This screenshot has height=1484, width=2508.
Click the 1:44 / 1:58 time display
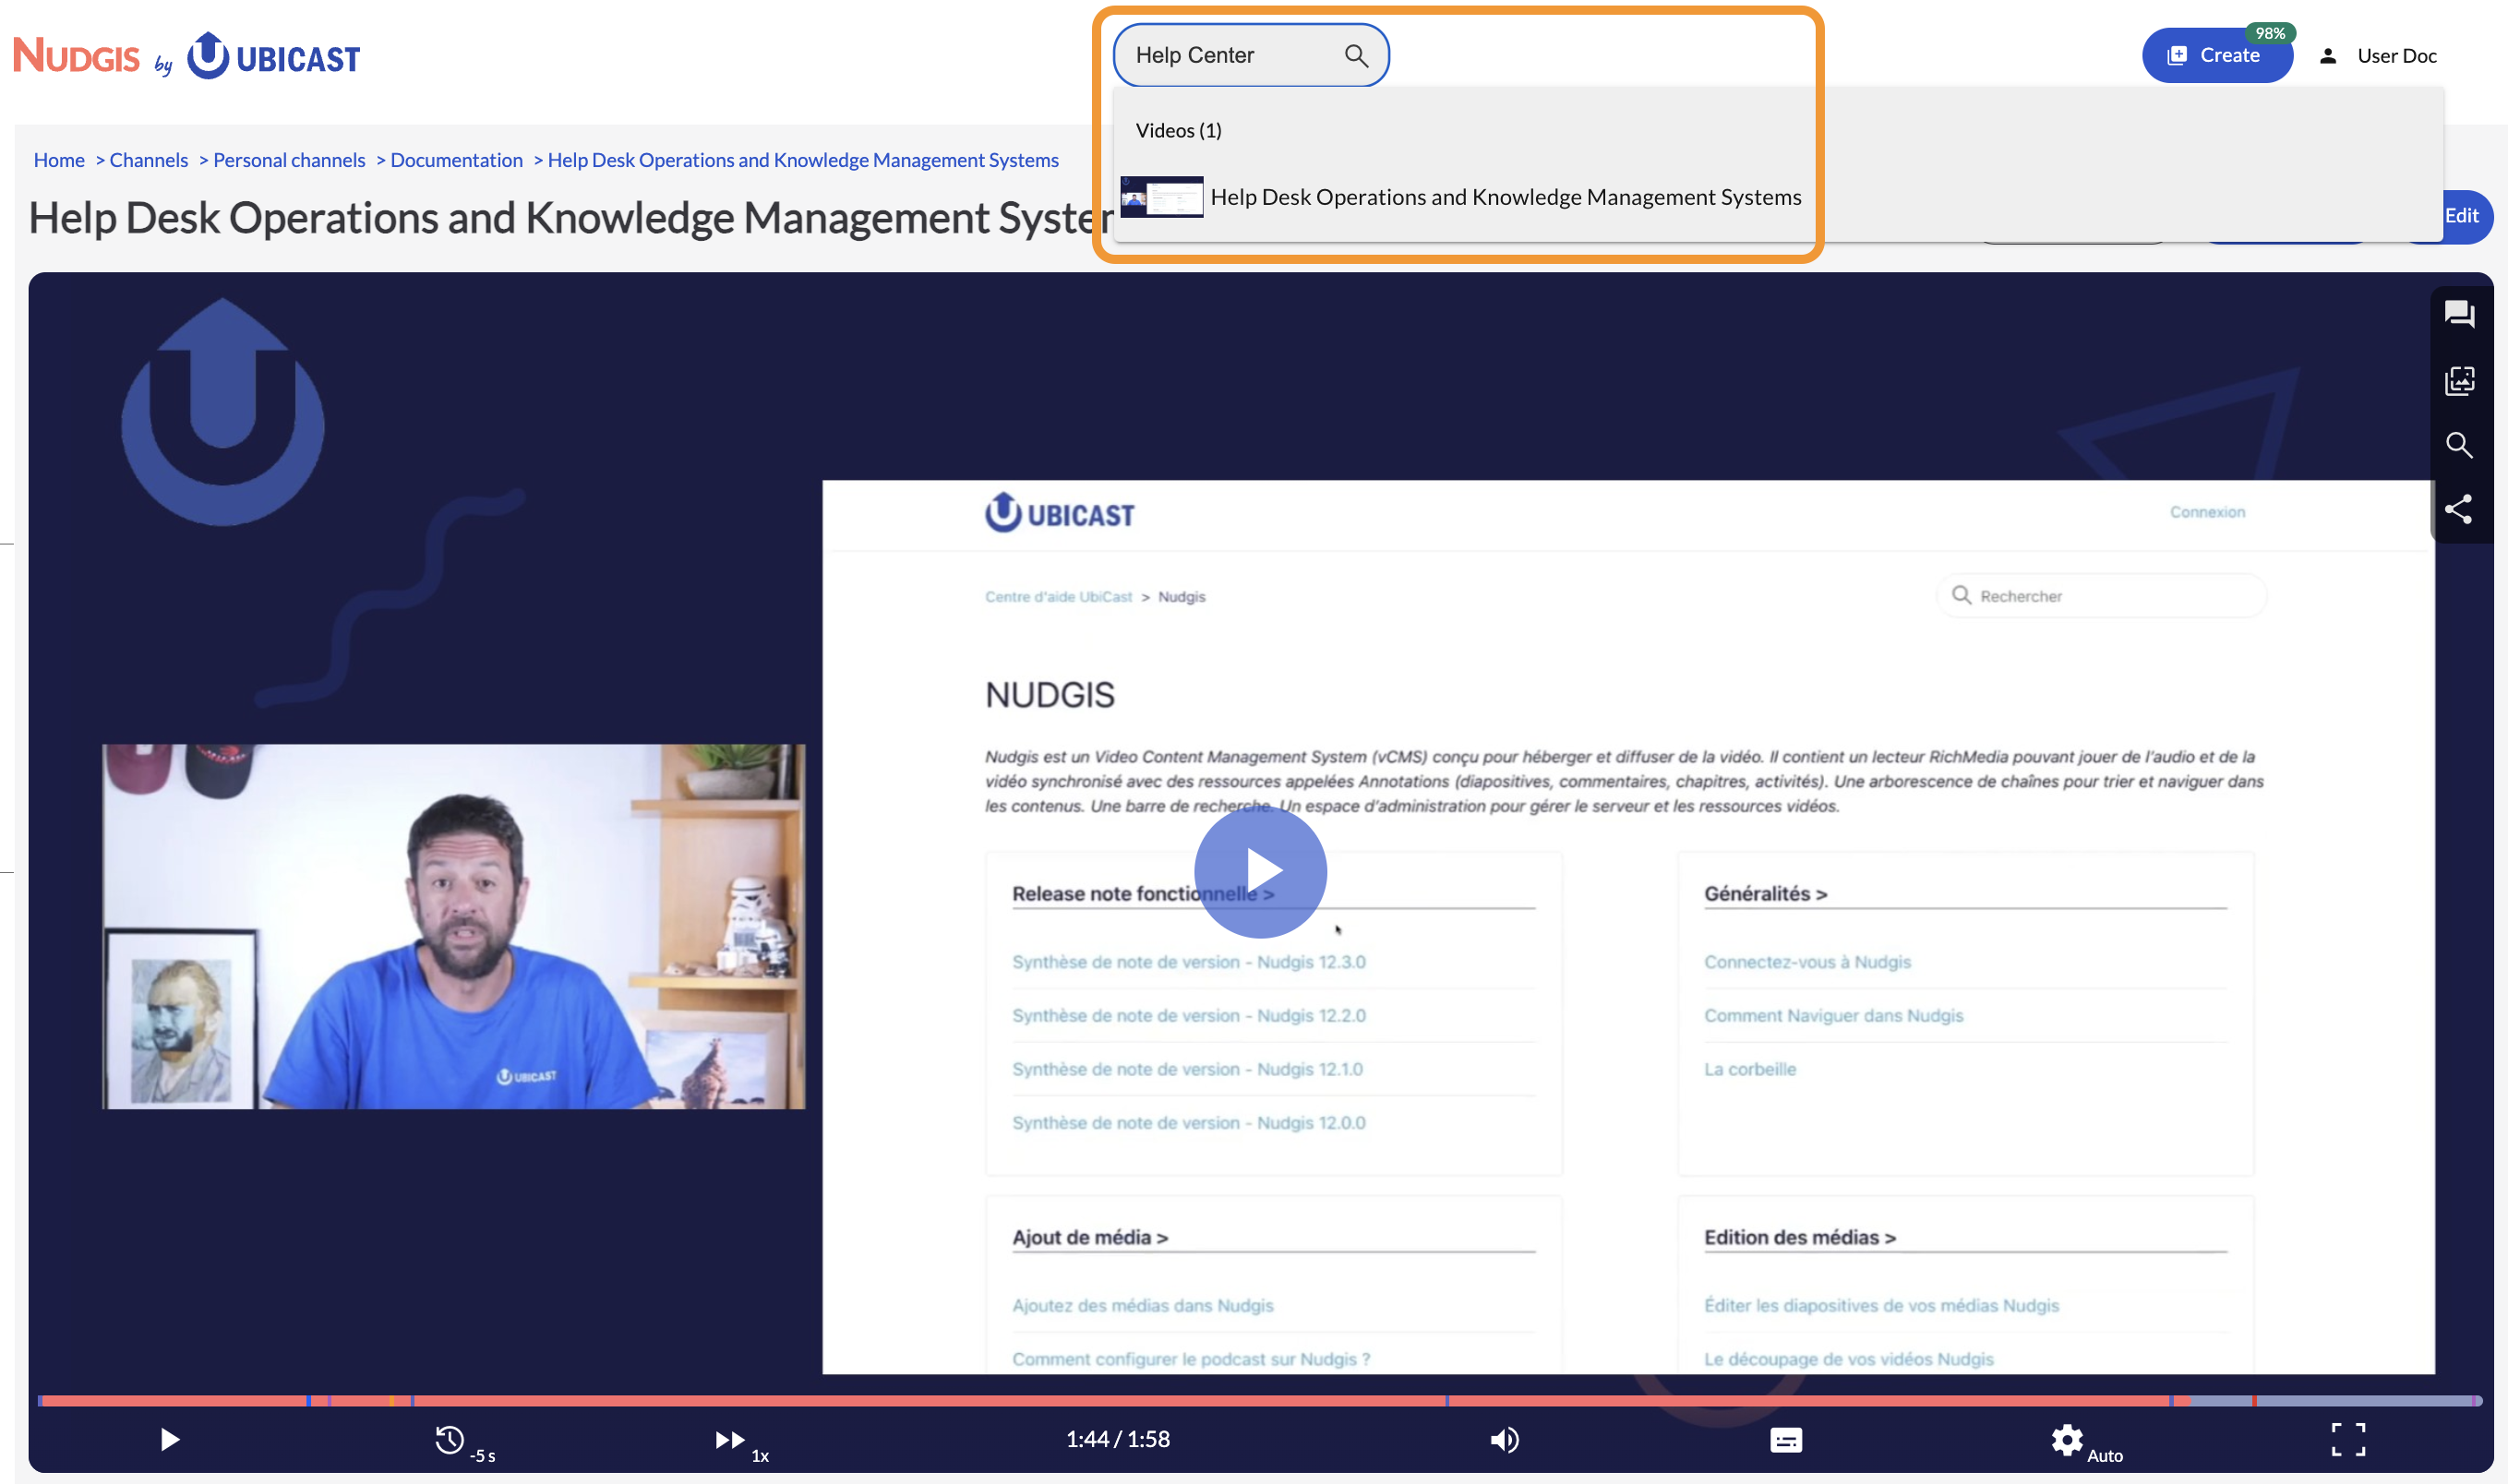pos(1118,1439)
